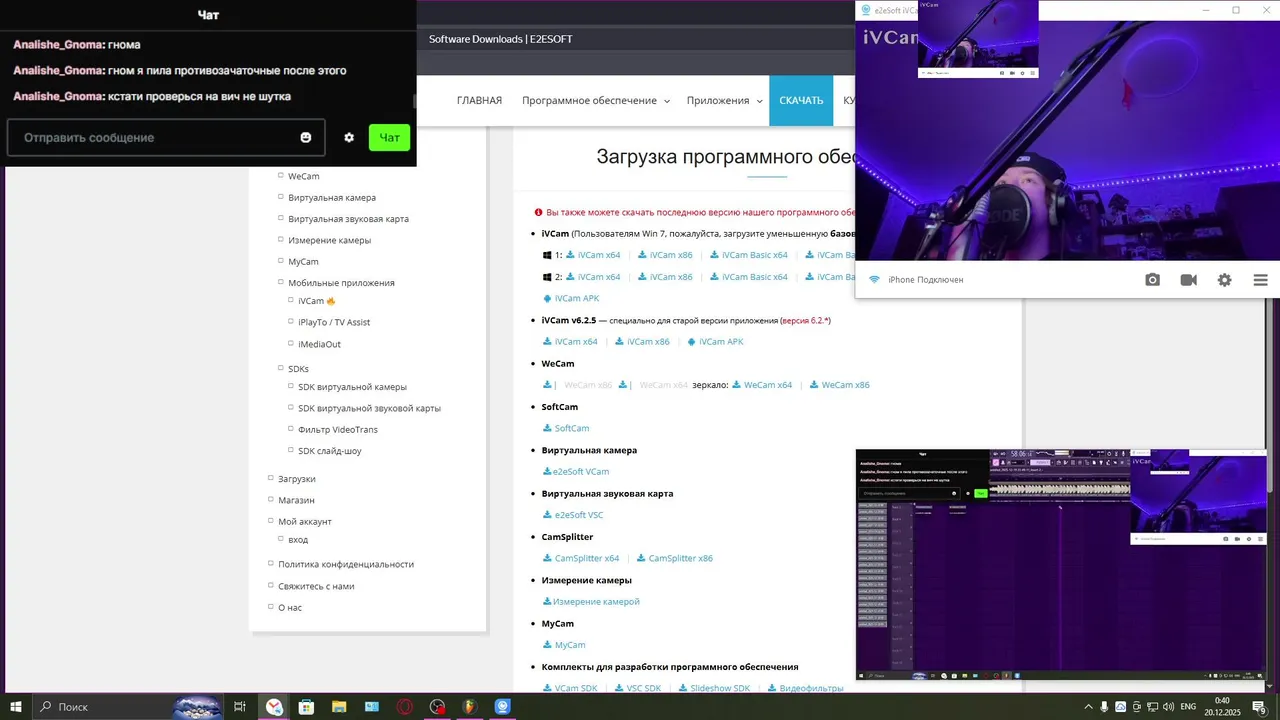Download MyCam link

[564, 645]
